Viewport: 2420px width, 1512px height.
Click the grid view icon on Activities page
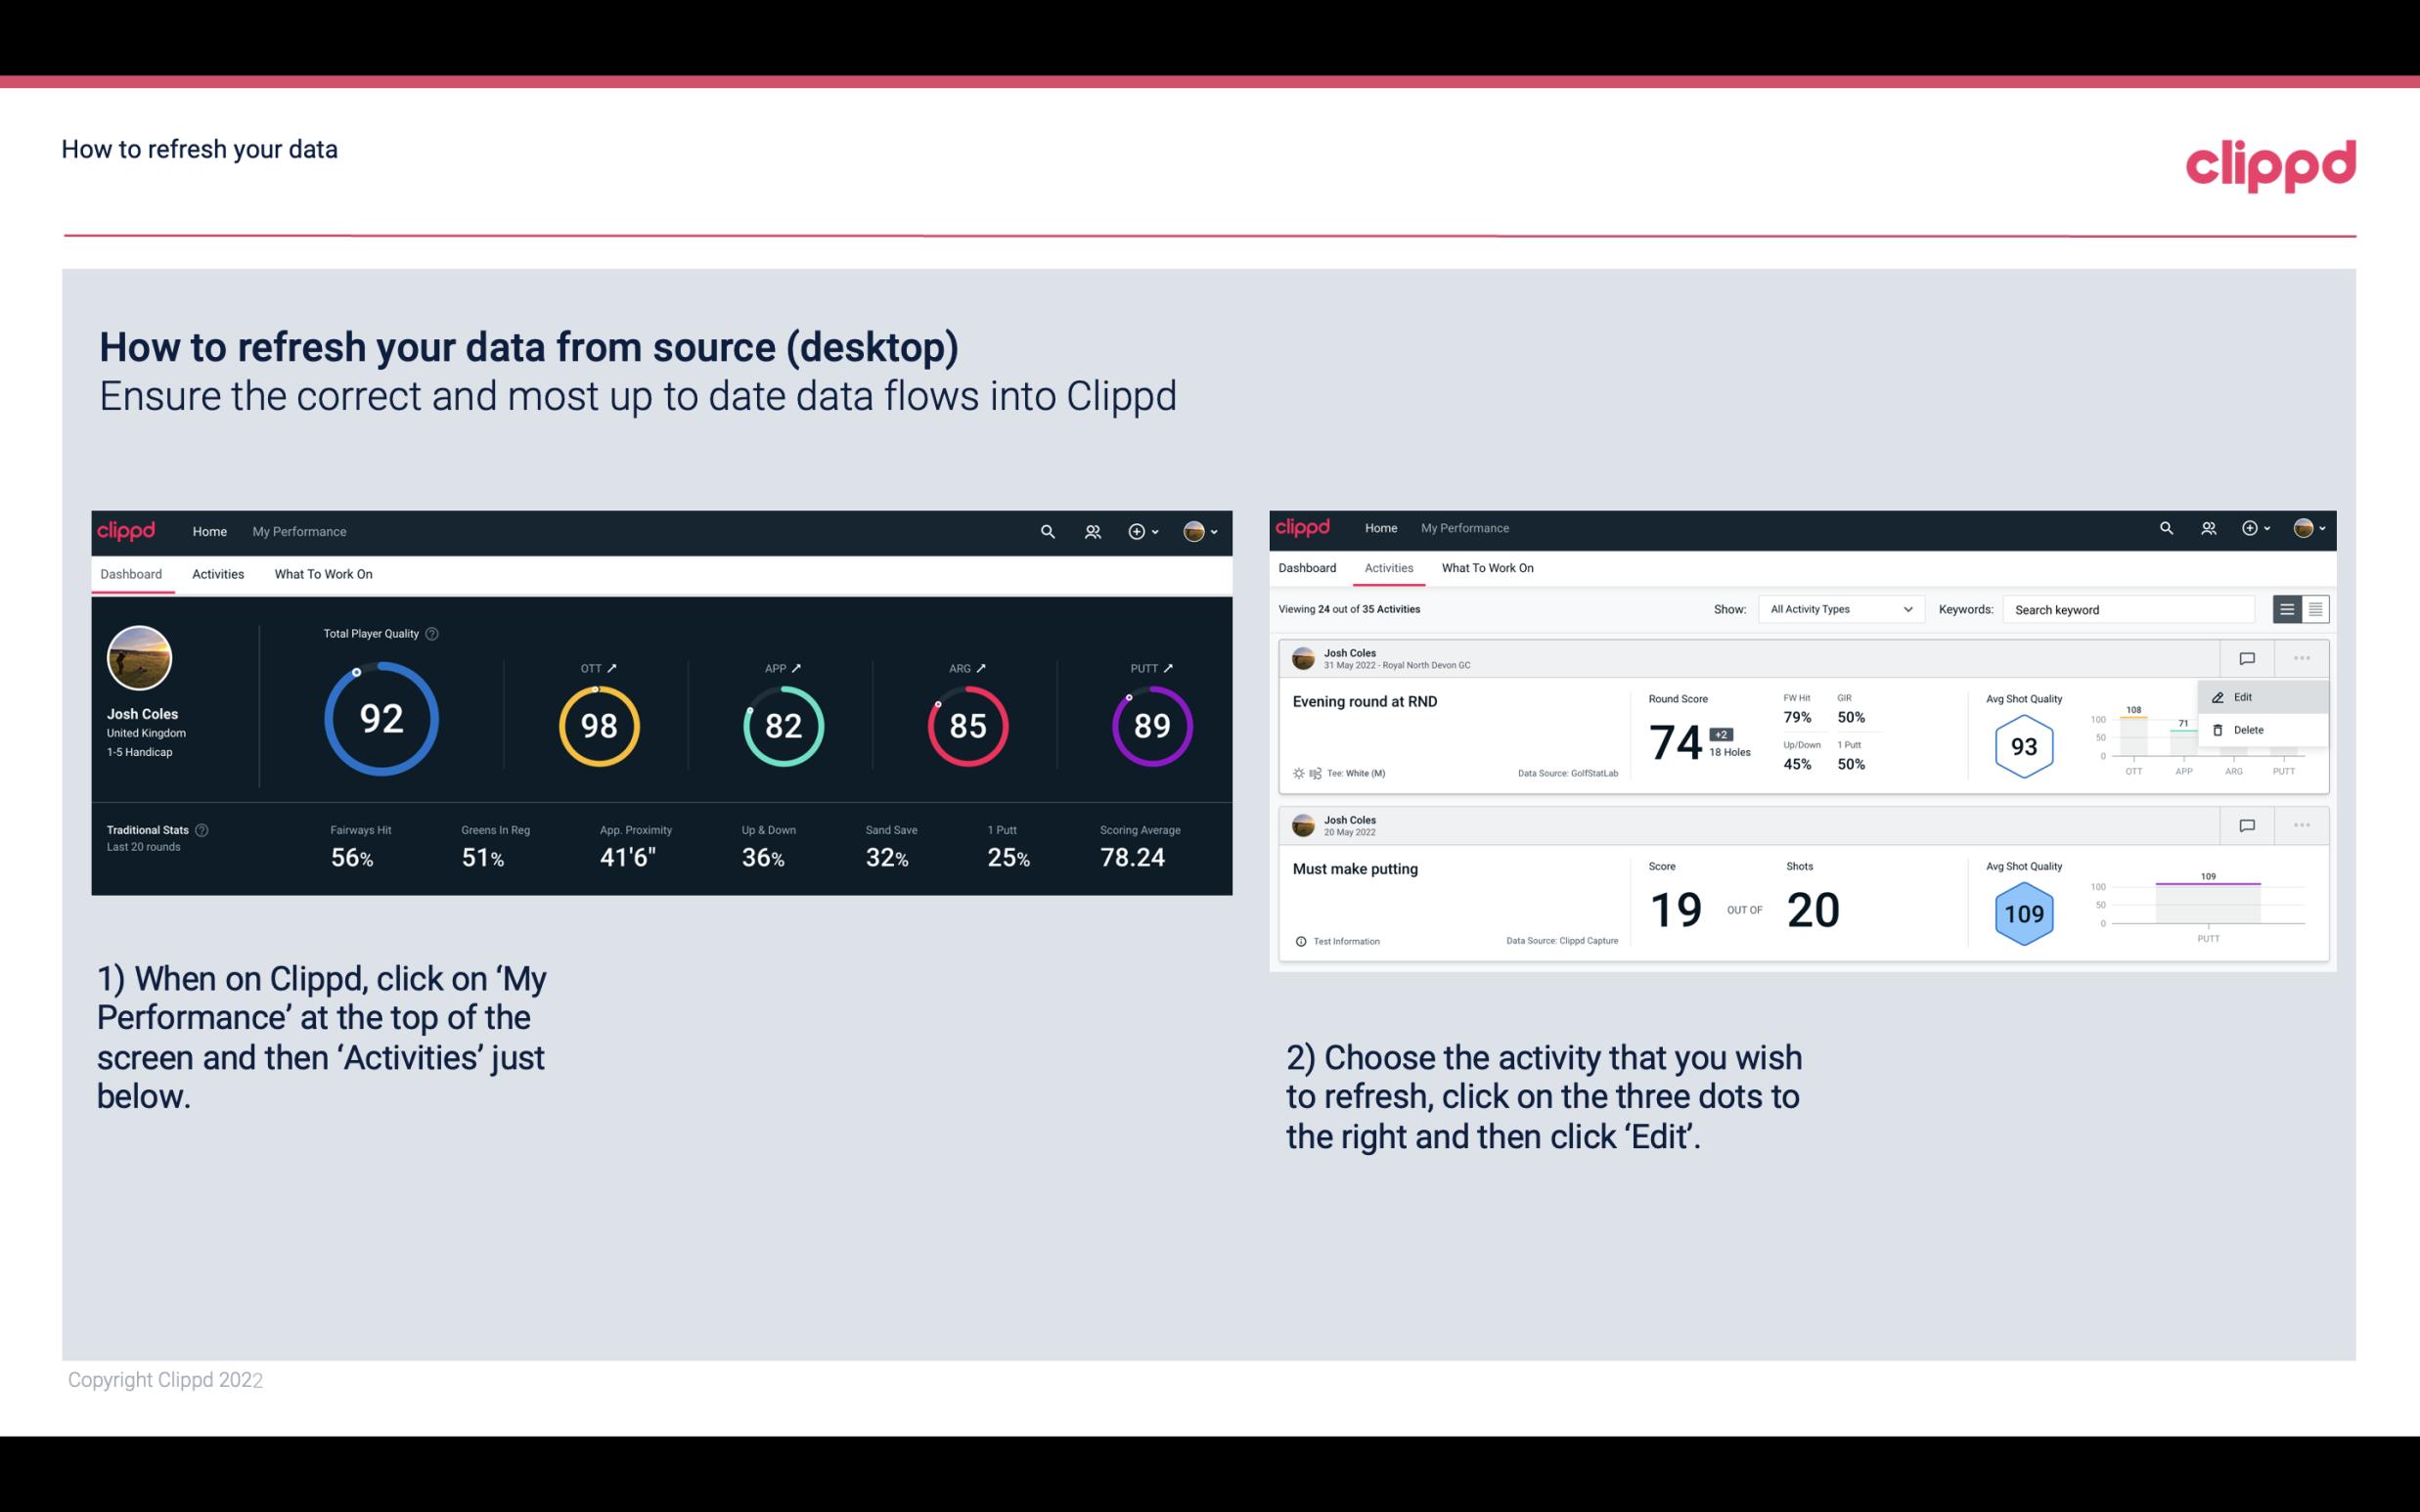pyautogui.click(x=2313, y=608)
